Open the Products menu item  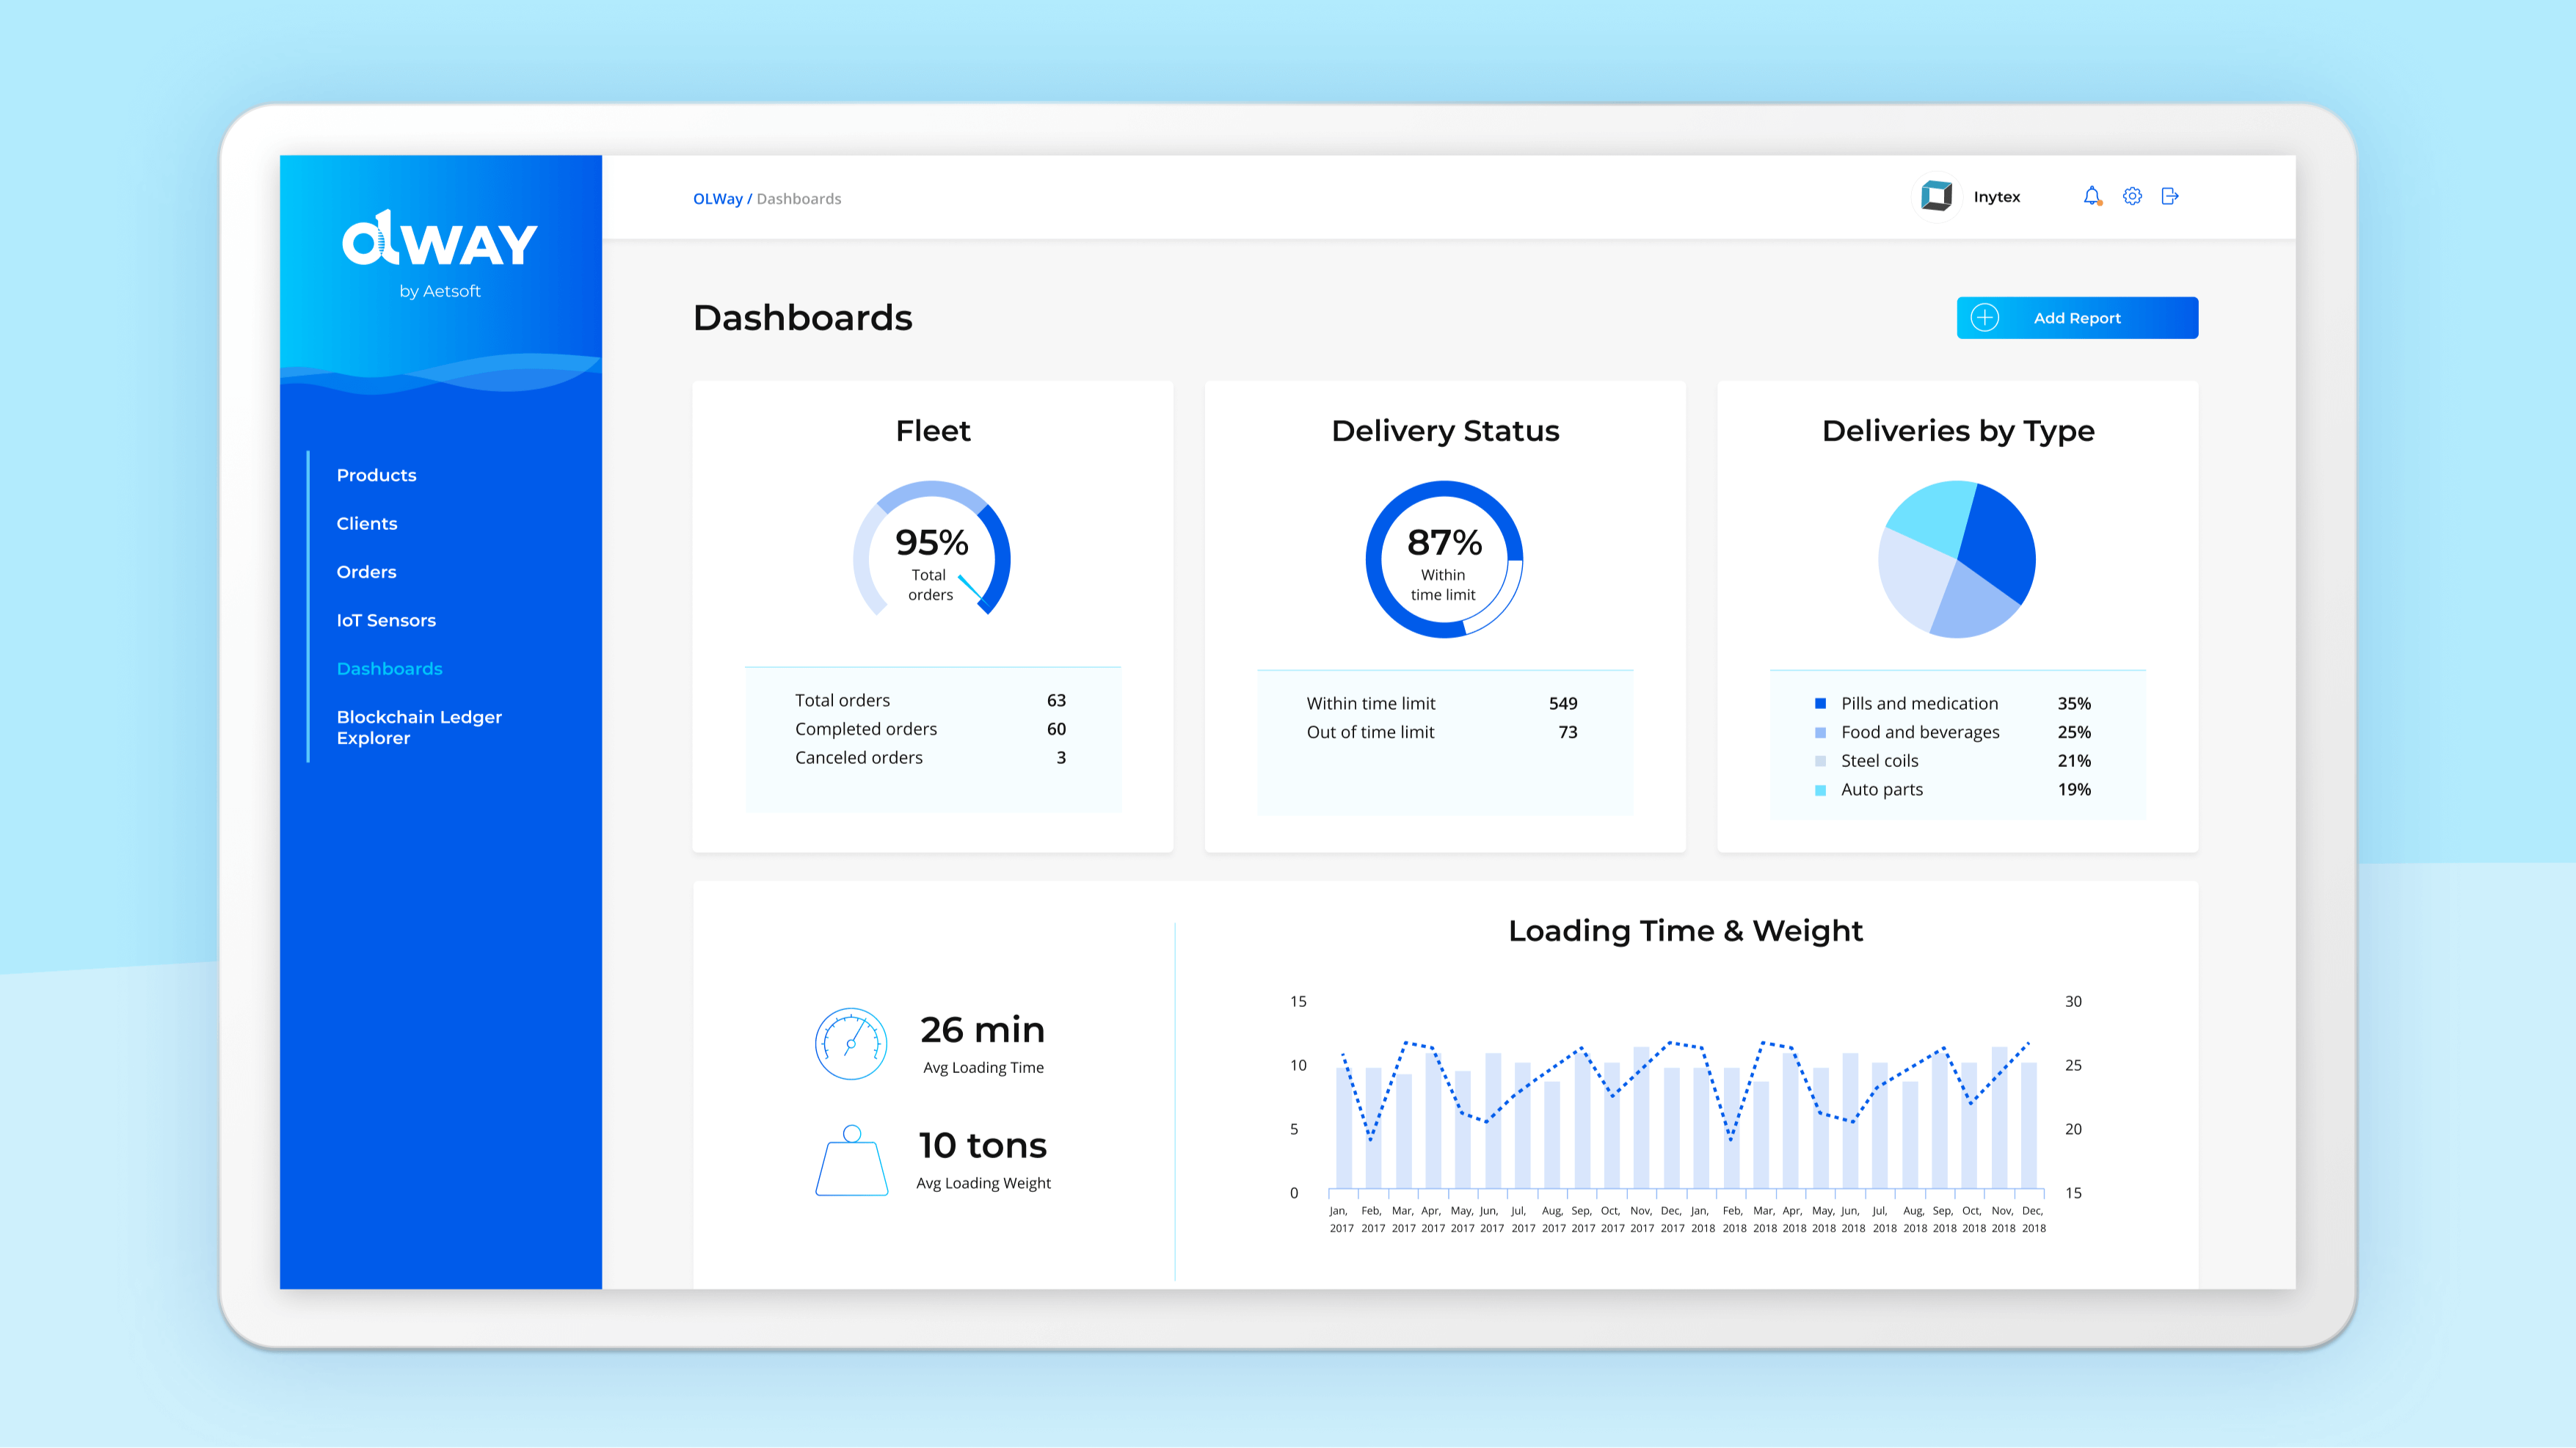[376, 475]
